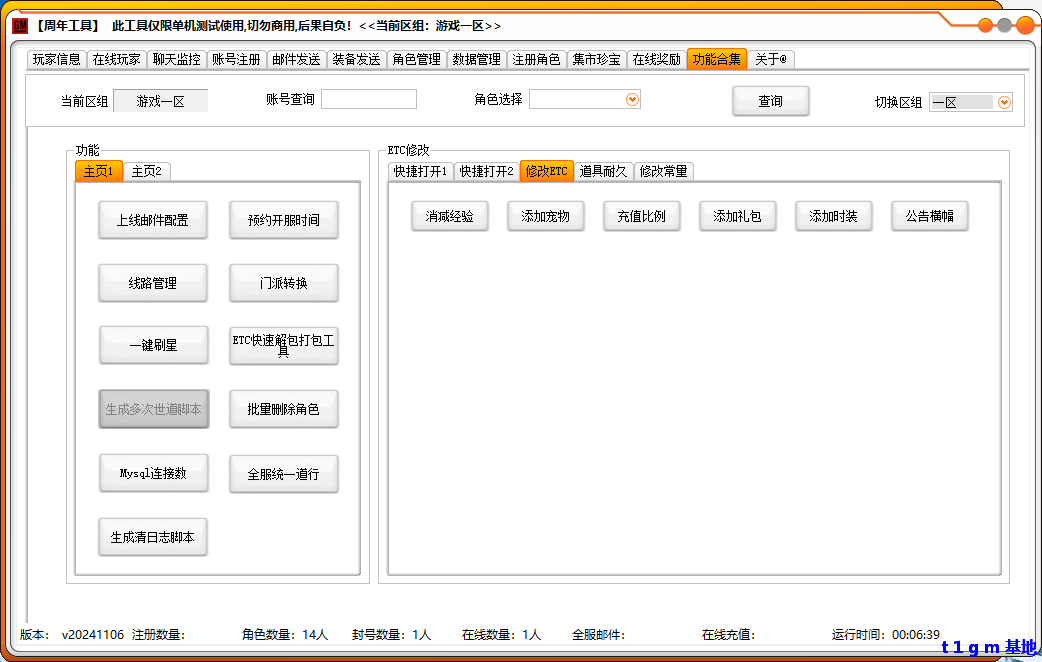Click the 上线邮件配置 button
1042x662 pixels.
(x=153, y=220)
